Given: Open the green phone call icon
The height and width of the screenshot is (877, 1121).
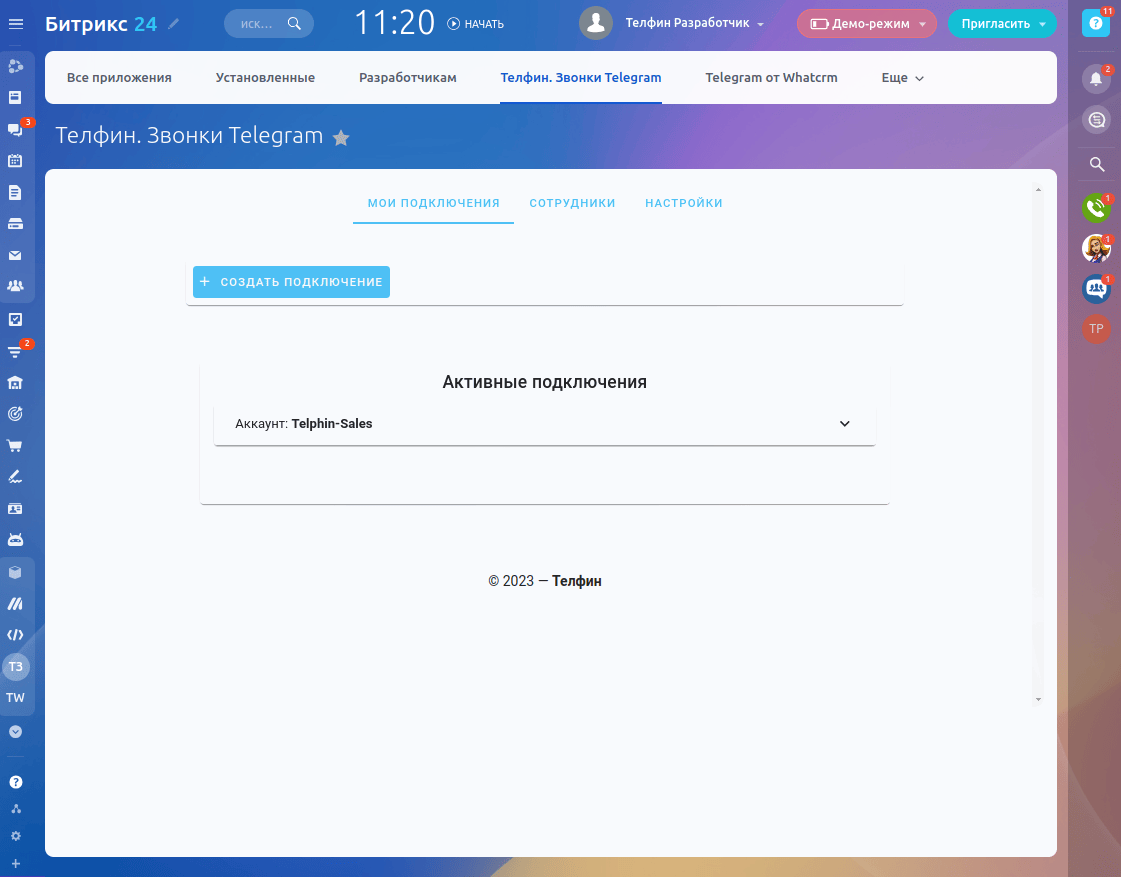Looking at the screenshot, I should click(x=1096, y=208).
